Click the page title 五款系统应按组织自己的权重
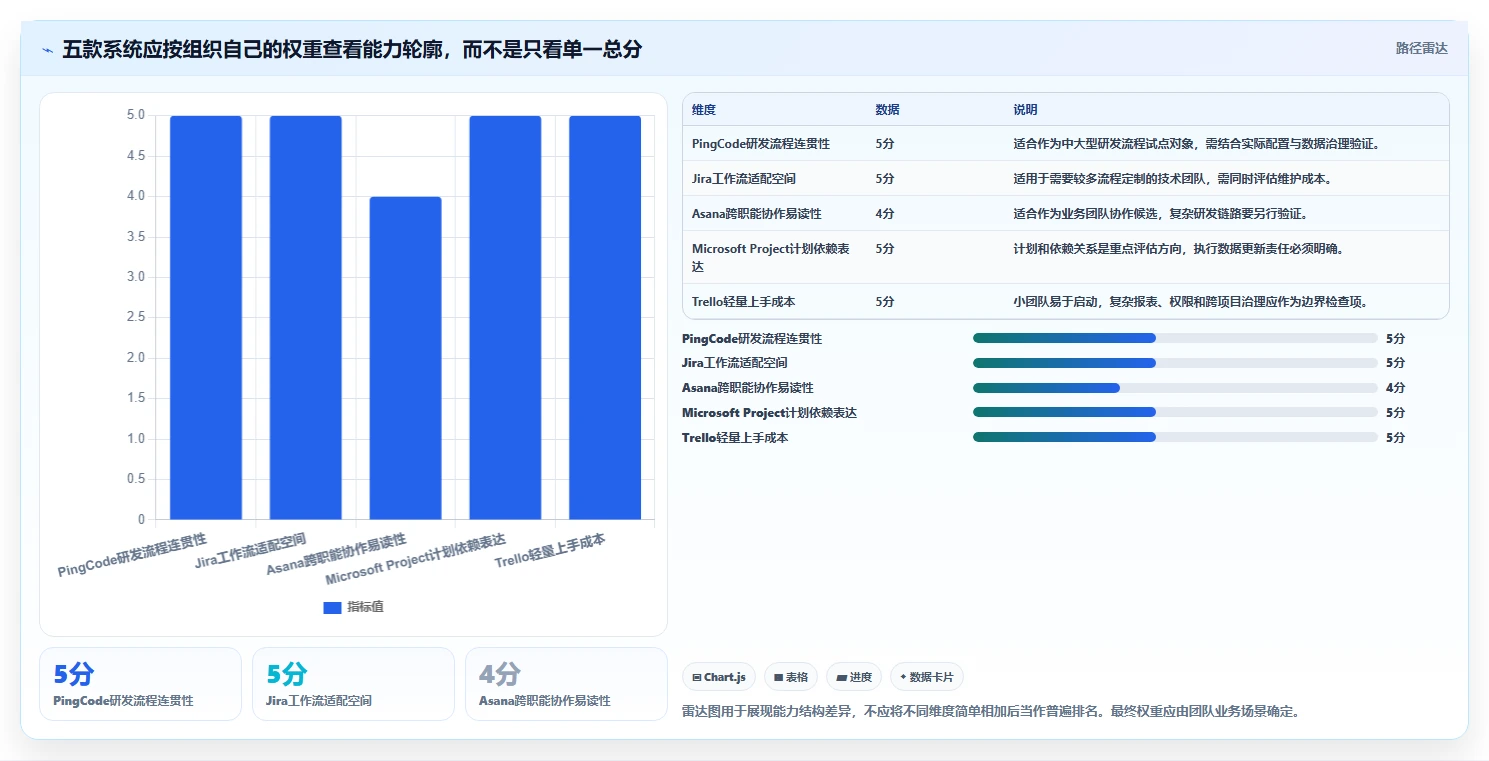The image size is (1489, 761). coord(352,49)
